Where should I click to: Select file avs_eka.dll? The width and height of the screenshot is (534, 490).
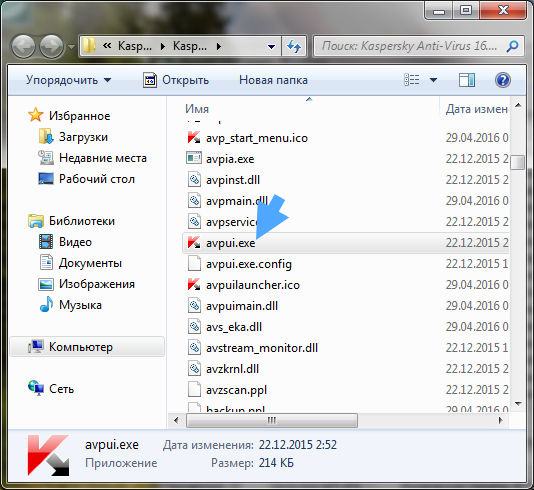[x=234, y=327]
